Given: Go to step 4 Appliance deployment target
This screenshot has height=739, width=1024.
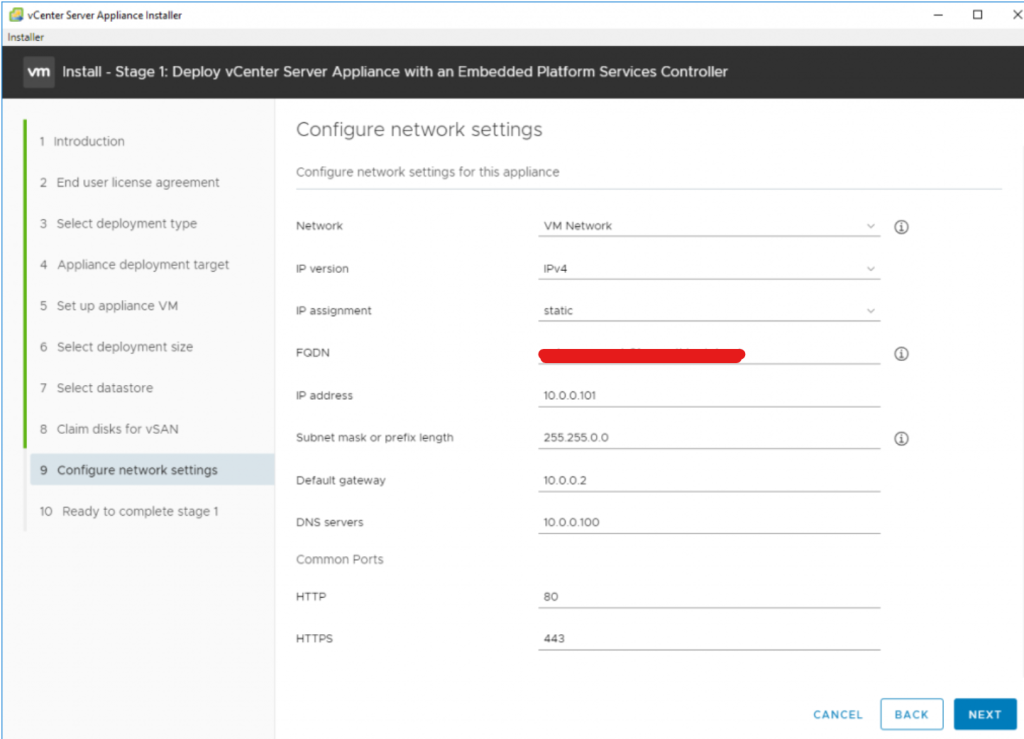Looking at the screenshot, I should (134, 264).
